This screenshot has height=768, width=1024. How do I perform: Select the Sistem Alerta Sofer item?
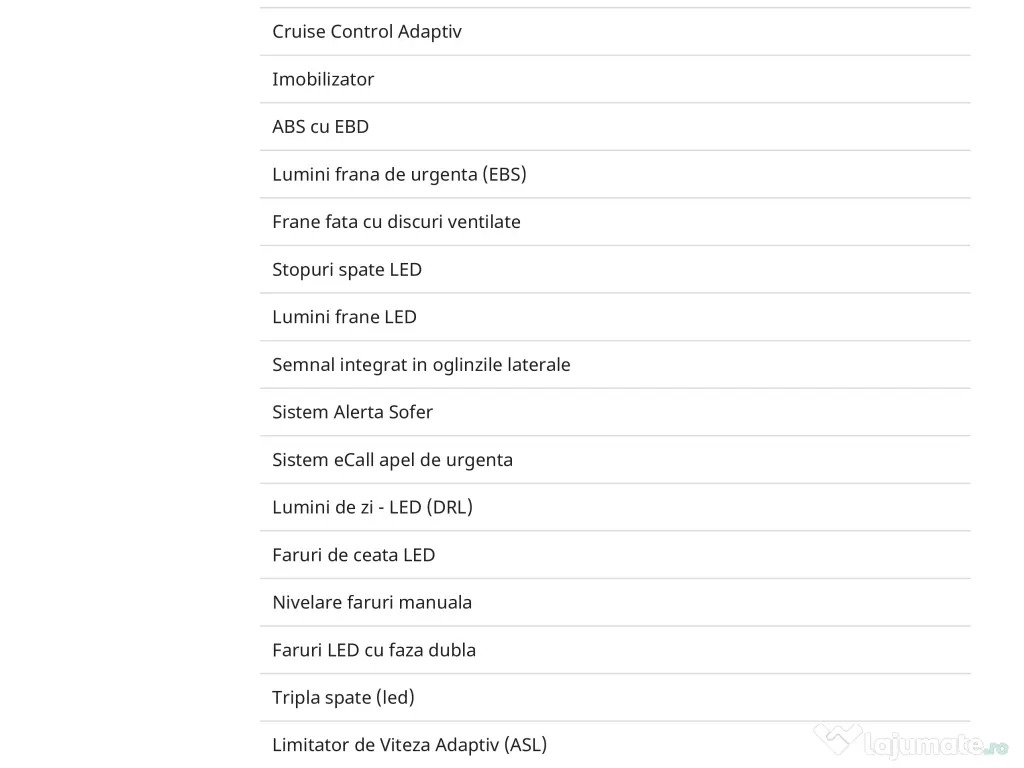pos(352,412)
